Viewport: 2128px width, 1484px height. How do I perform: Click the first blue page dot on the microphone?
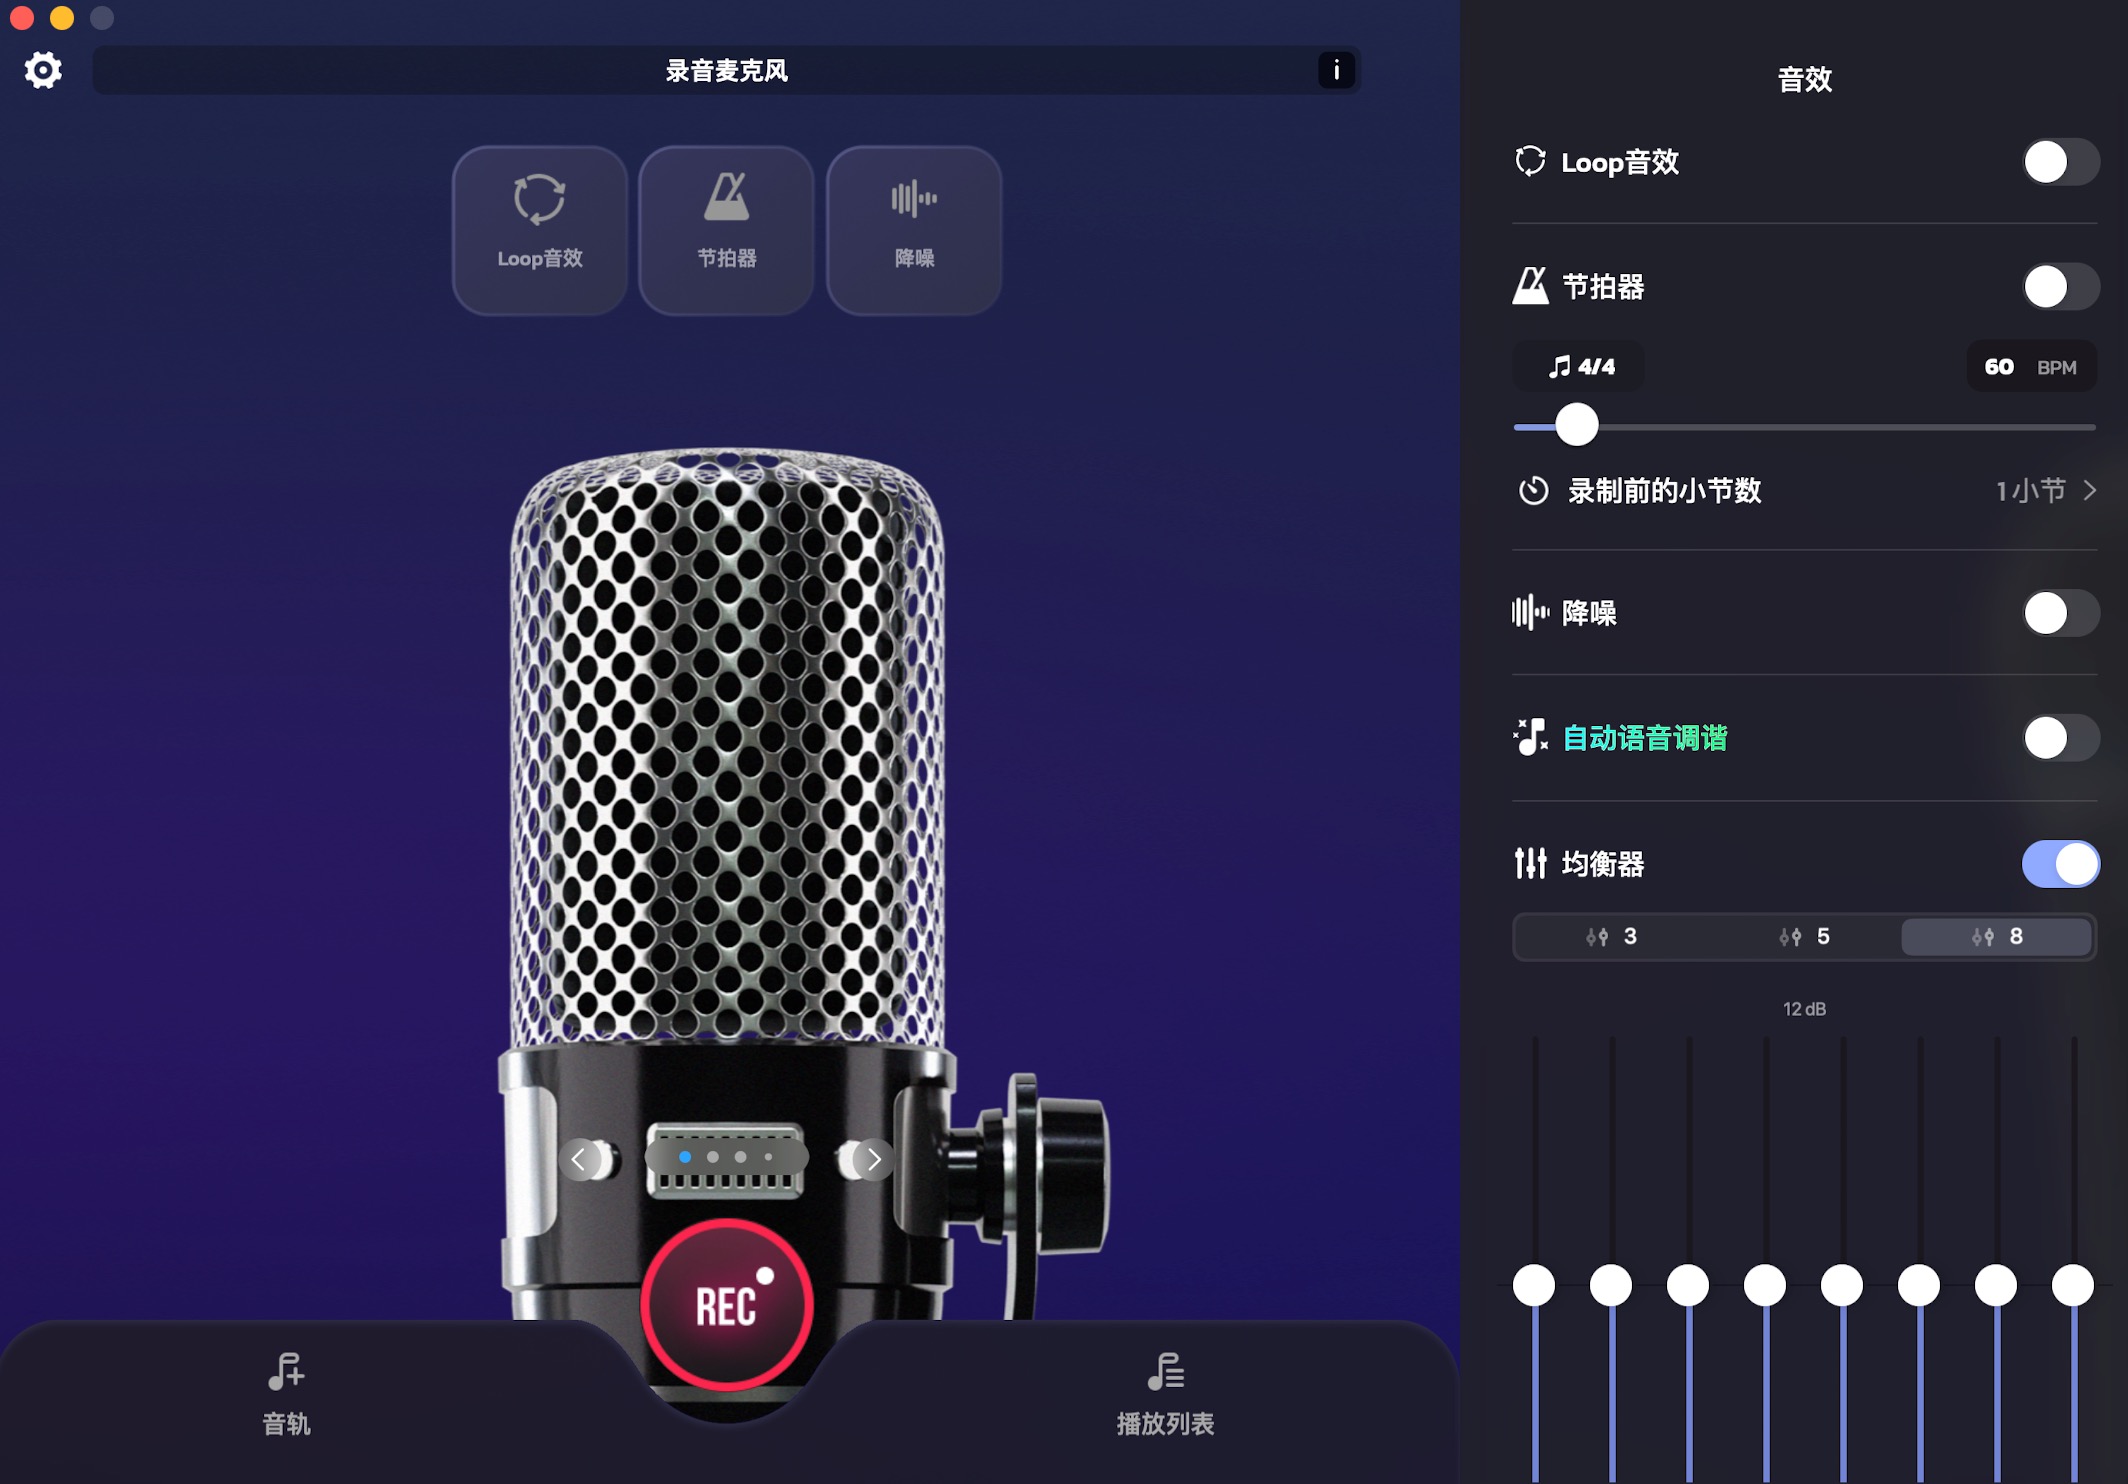pyautogui.click(x=685, y=1157)
